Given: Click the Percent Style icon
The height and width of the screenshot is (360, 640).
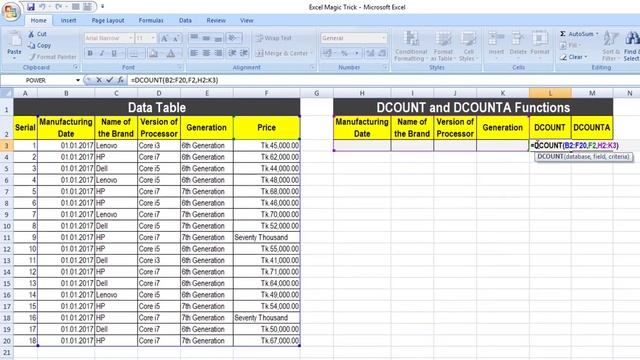Looking at the screenshot, I should pos(344,53).
